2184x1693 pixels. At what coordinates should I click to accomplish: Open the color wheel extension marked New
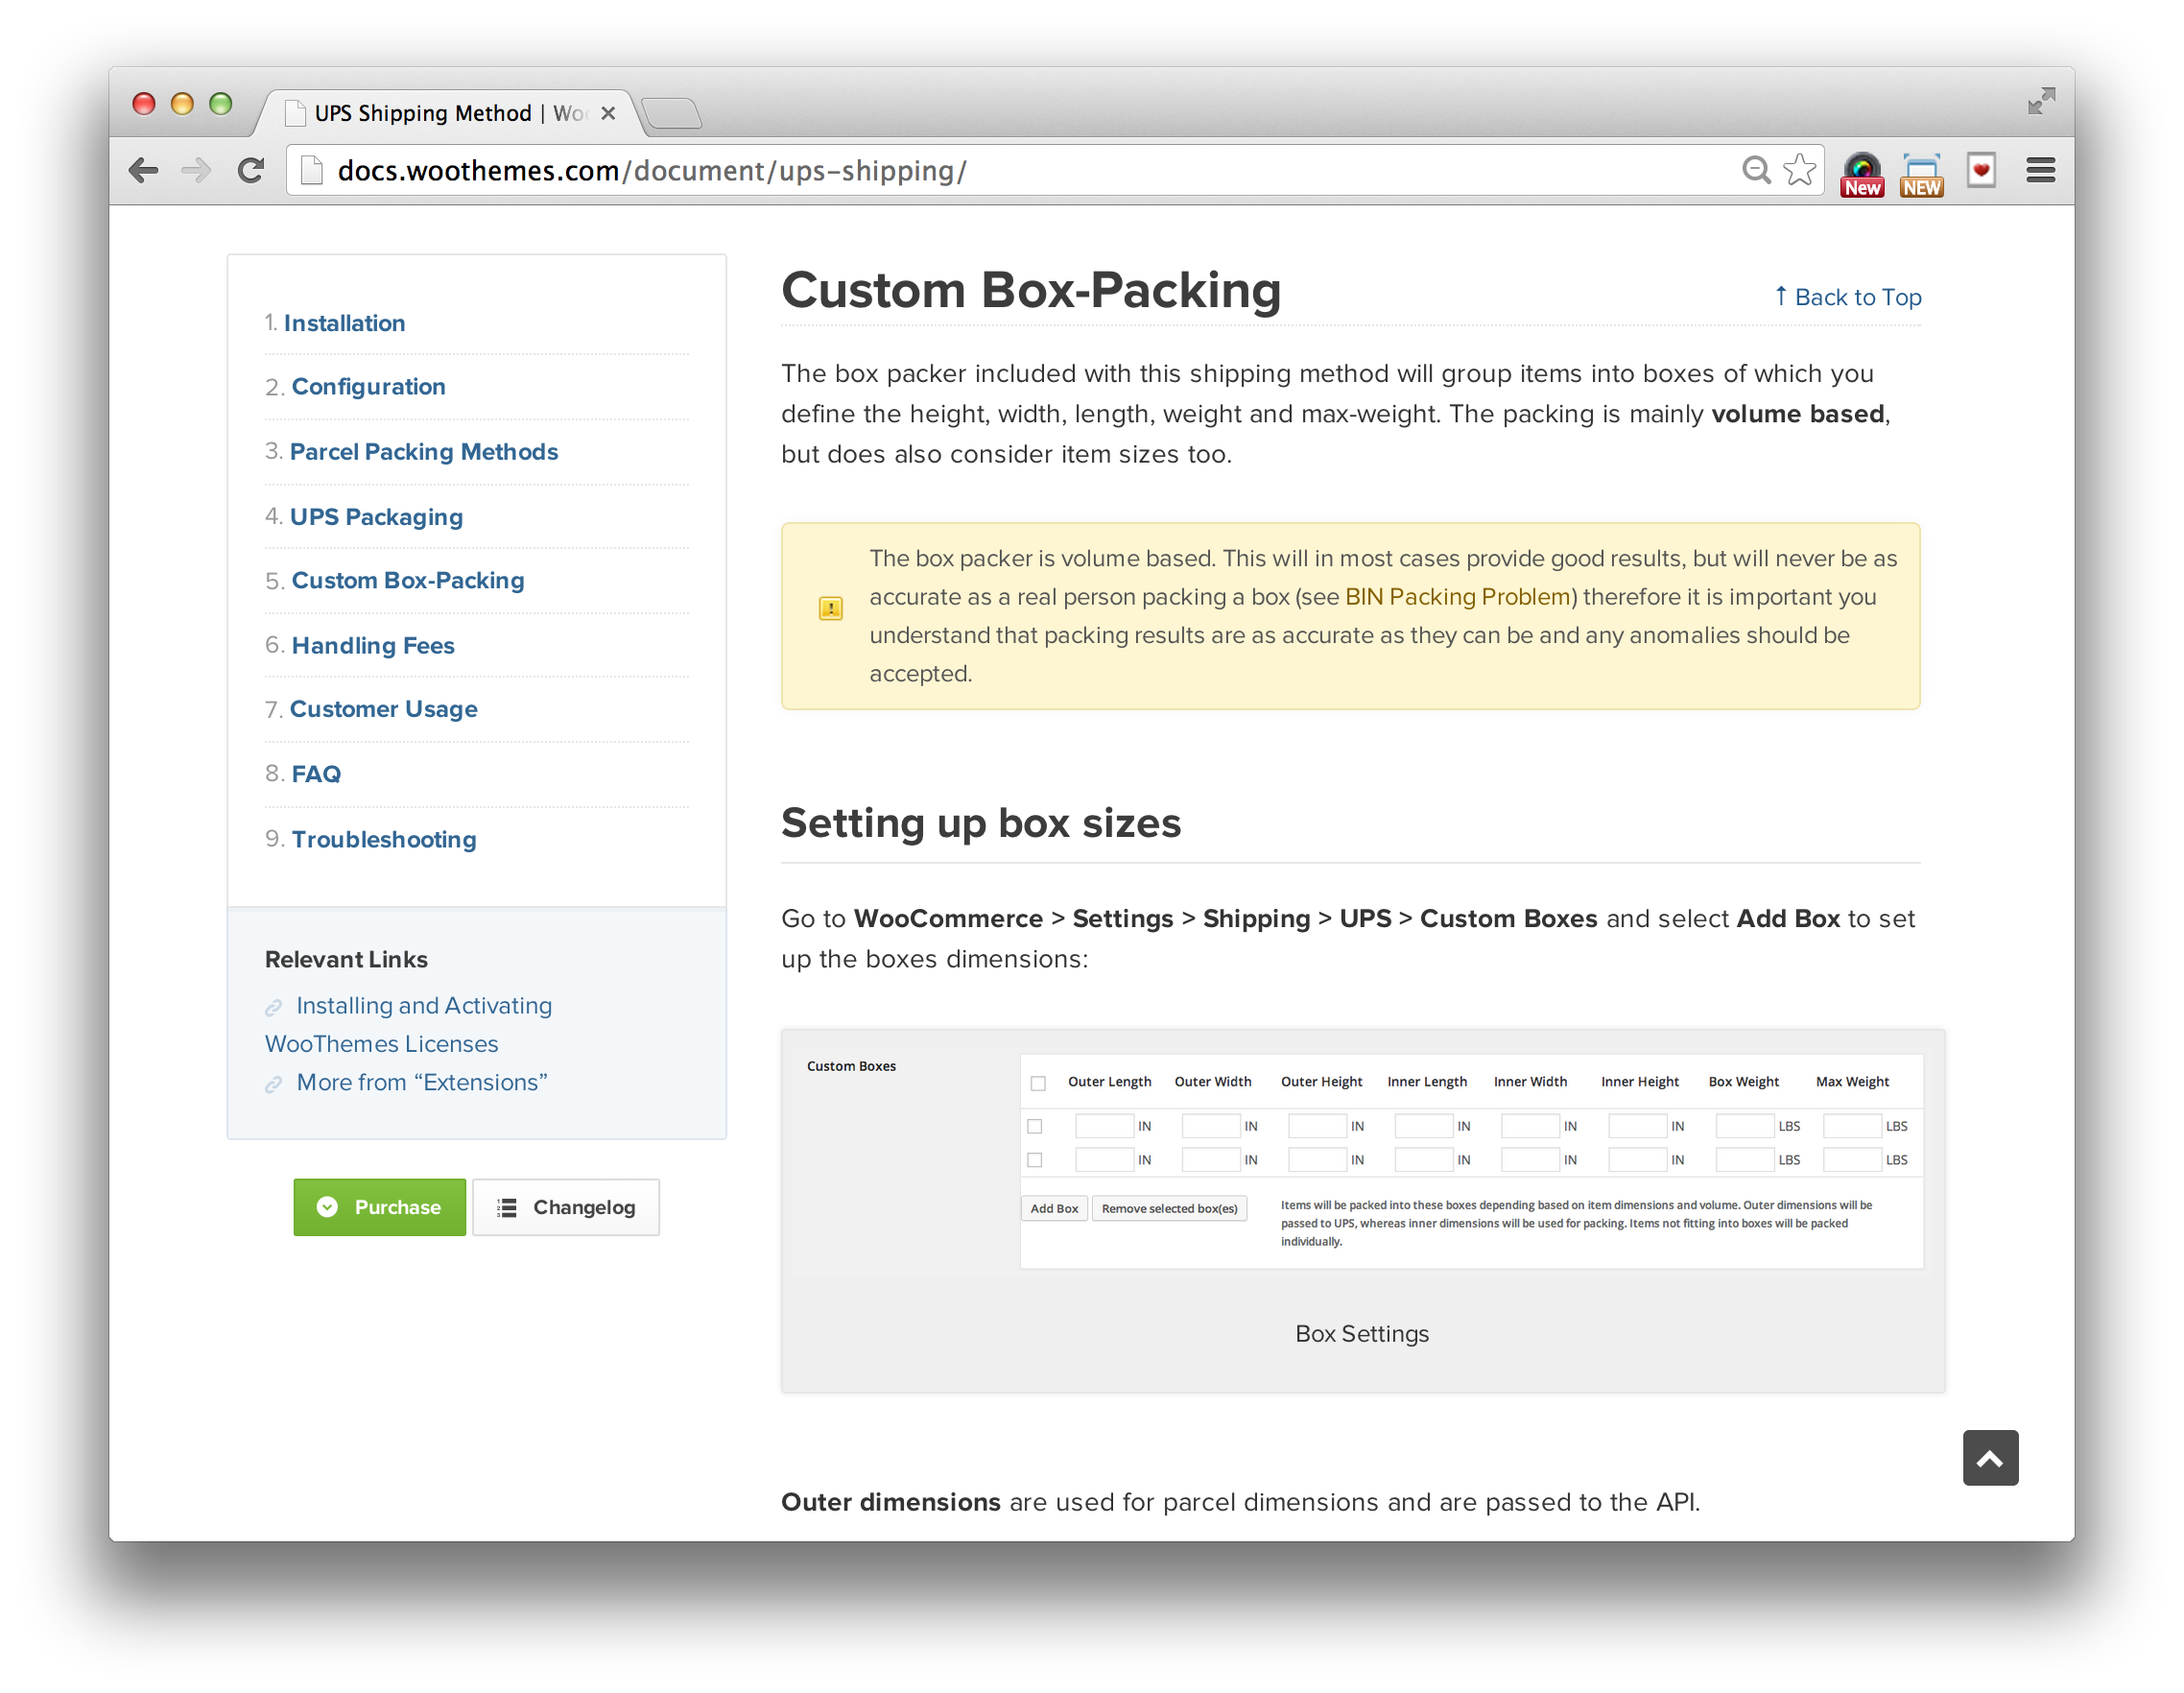pos(1861,174)
